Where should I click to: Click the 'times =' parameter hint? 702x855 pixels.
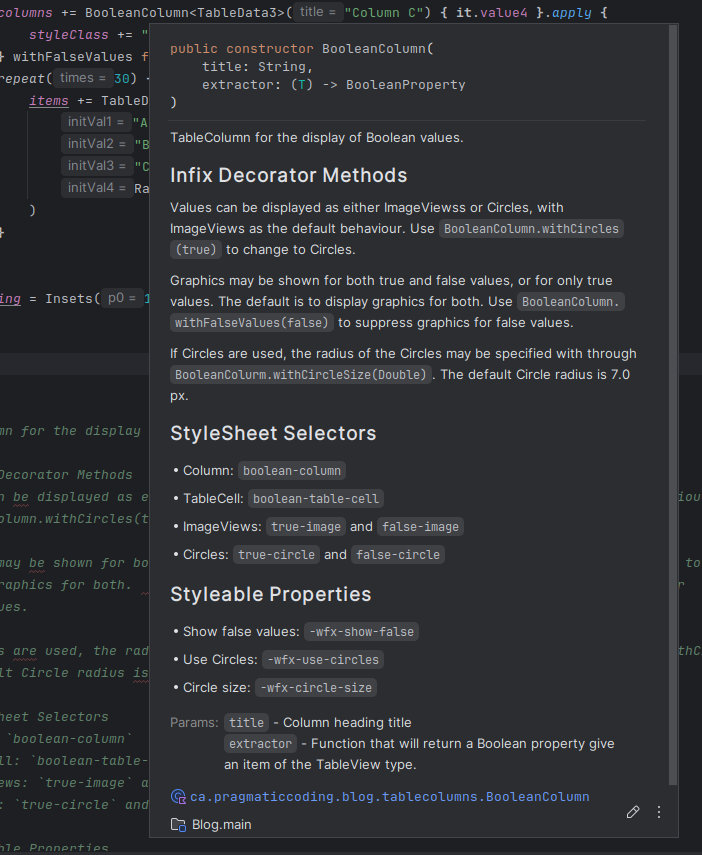coord(83,78)
